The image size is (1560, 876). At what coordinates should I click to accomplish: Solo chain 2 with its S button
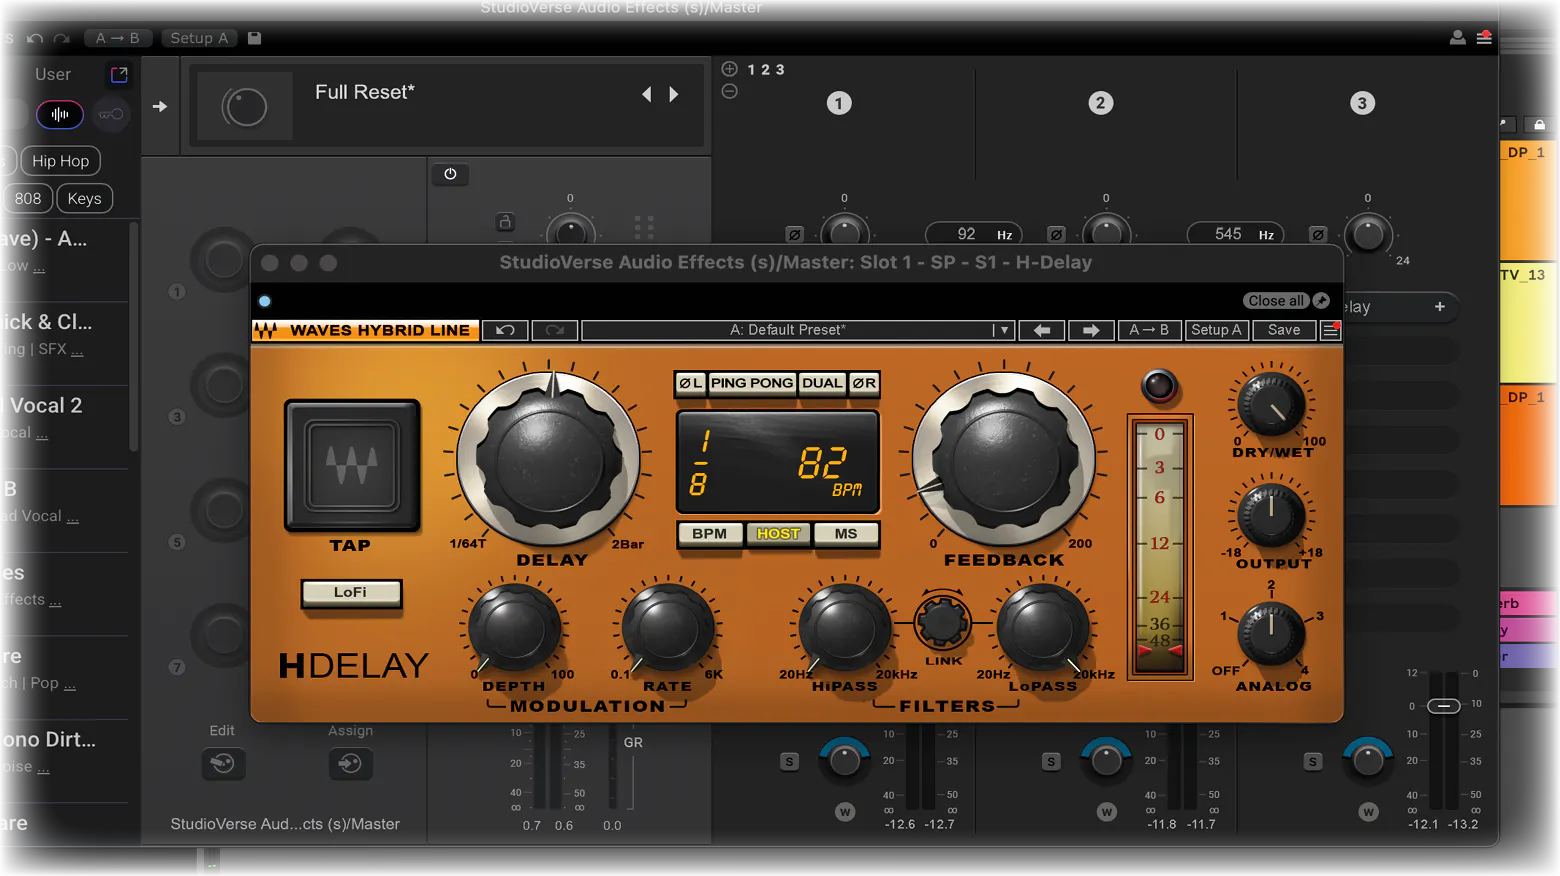[x=1050, y=762]
